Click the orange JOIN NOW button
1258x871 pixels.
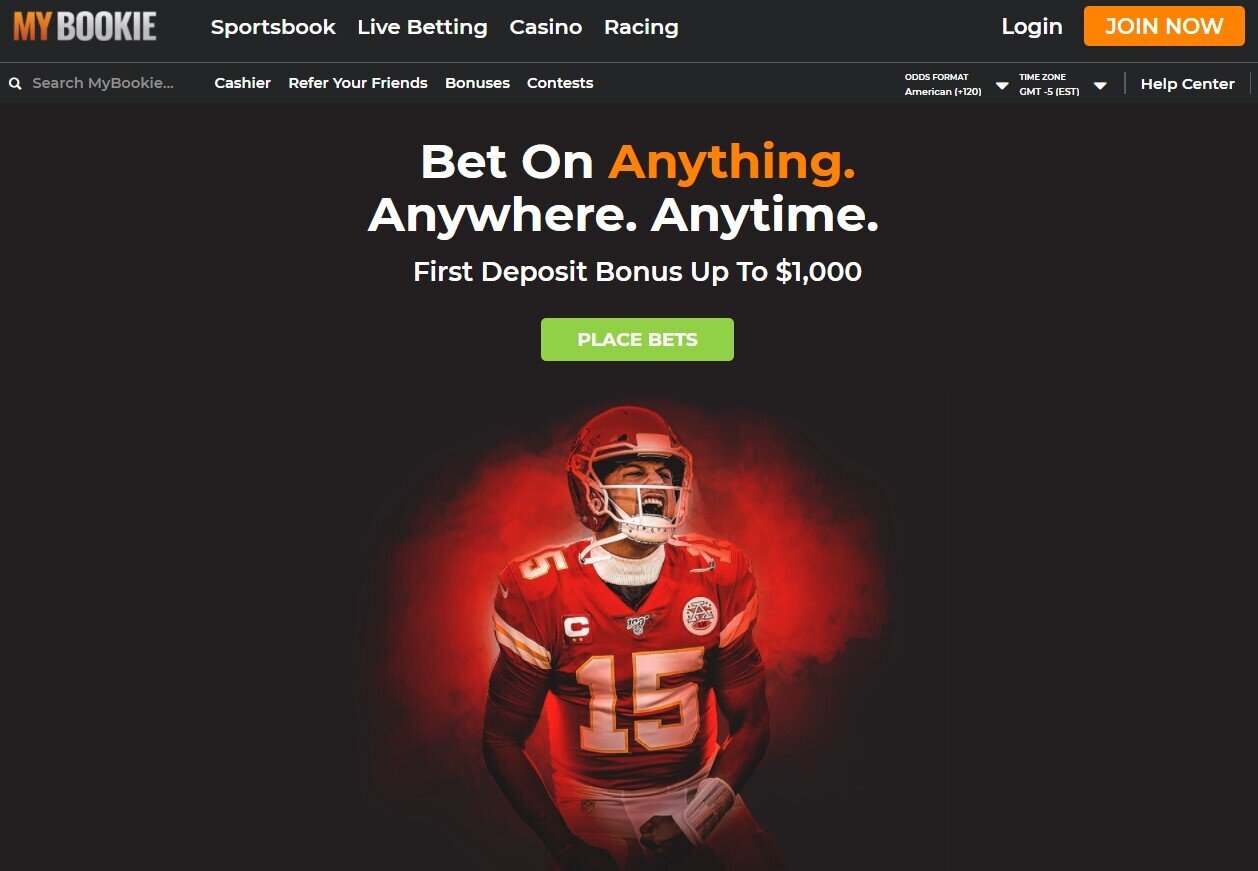[1164, 26]
